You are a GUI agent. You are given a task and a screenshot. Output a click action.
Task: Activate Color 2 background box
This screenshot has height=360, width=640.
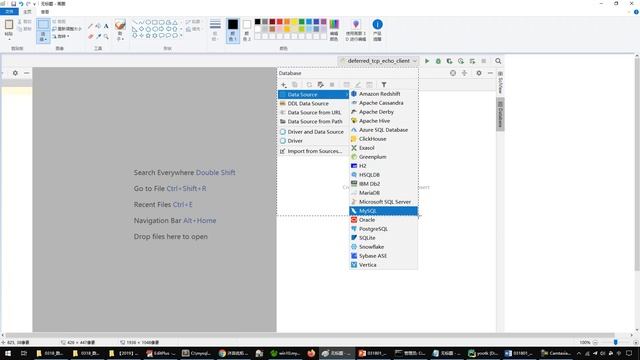click(247, 30)
